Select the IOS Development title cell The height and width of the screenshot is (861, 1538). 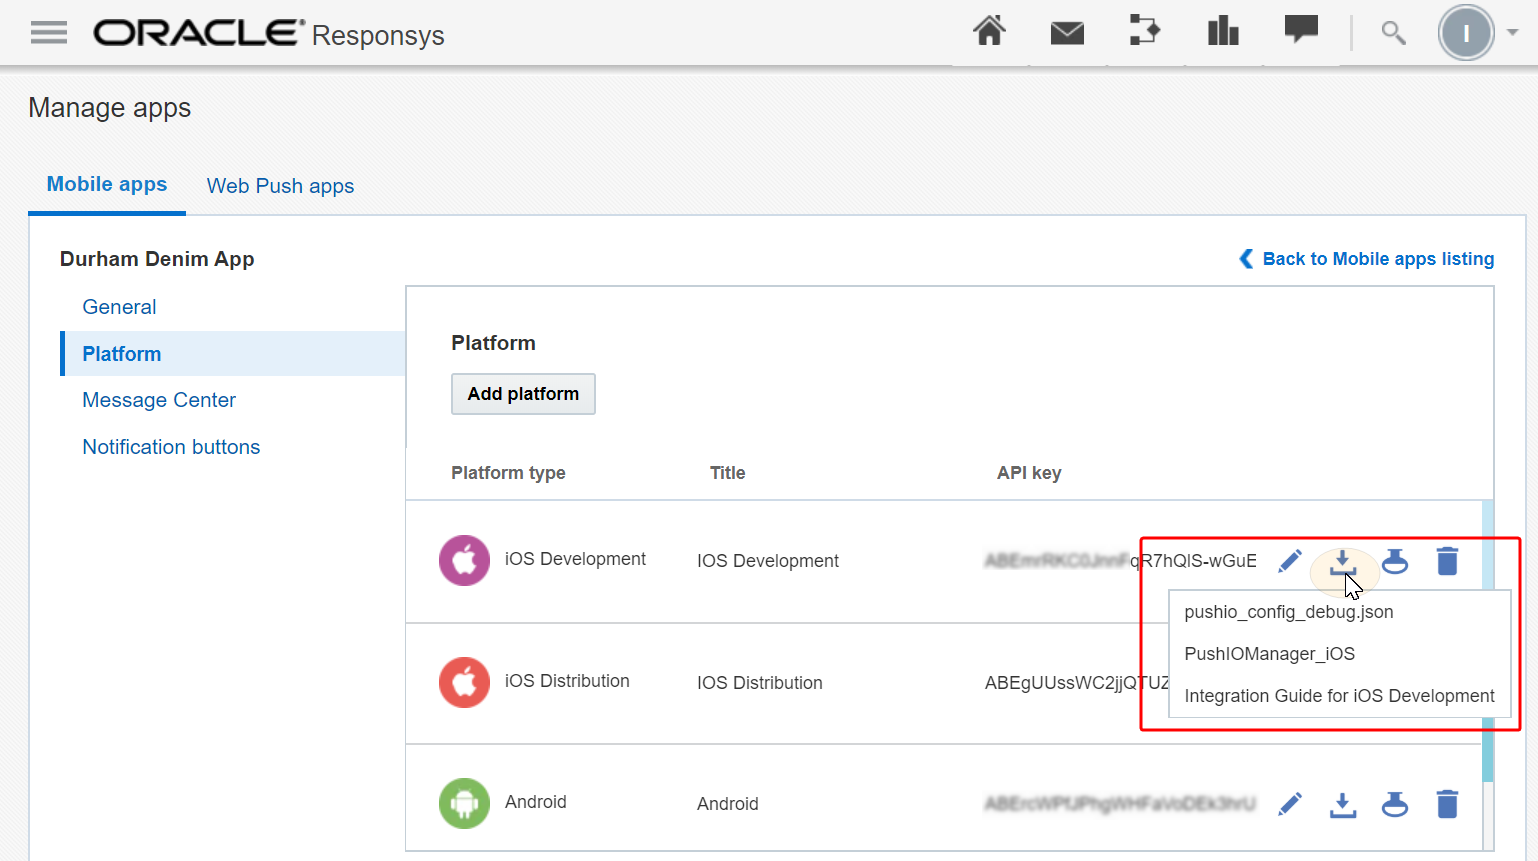(x=768, y=561)
